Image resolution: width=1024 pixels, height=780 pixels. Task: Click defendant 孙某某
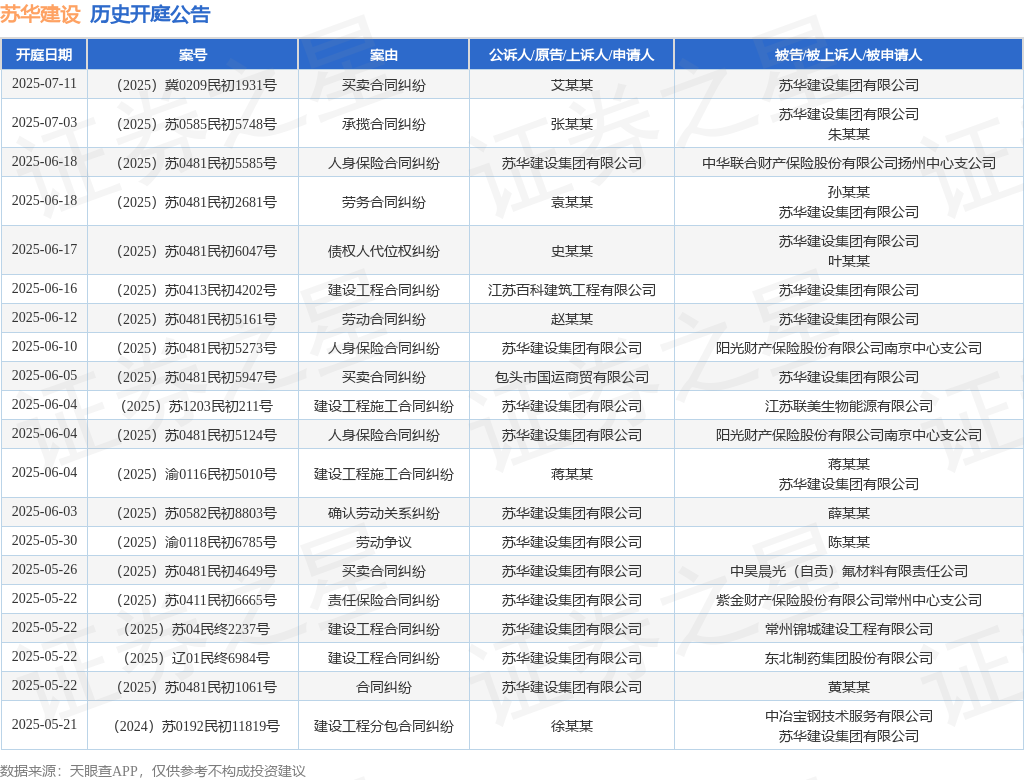click(848, 192)
